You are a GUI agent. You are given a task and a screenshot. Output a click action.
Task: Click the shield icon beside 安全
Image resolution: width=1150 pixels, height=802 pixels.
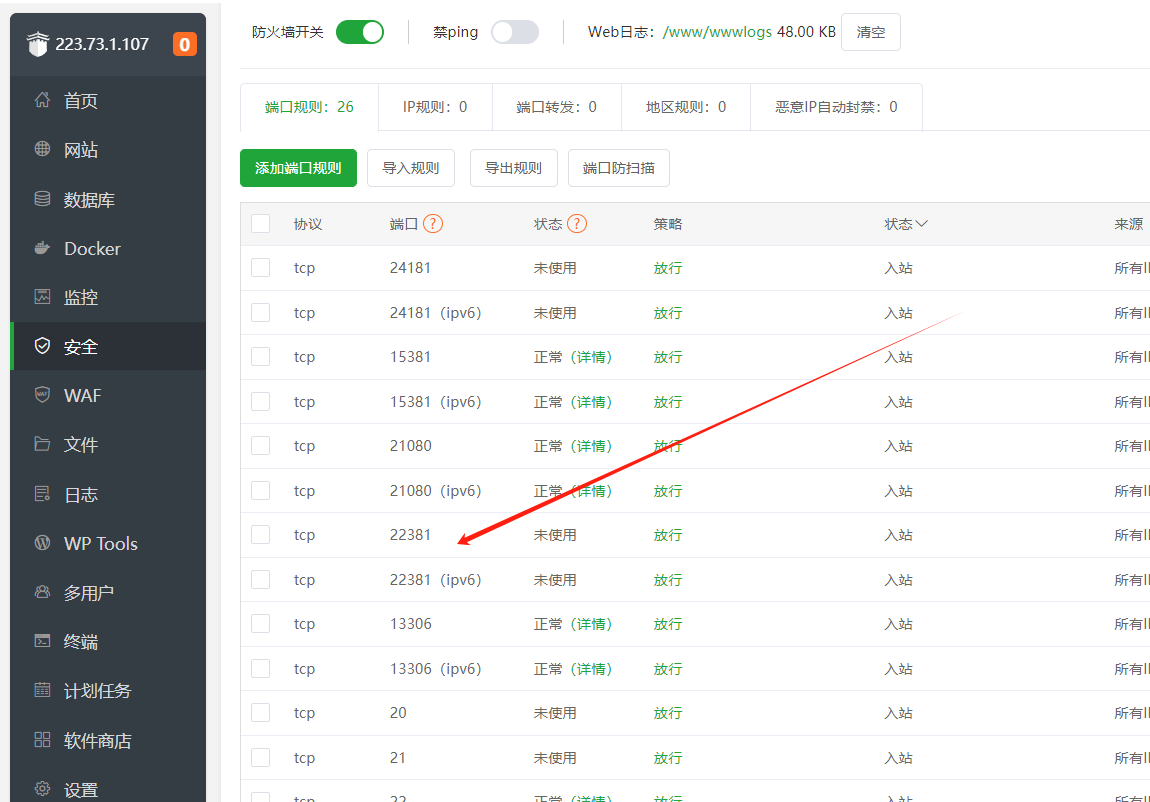[43, 346]
